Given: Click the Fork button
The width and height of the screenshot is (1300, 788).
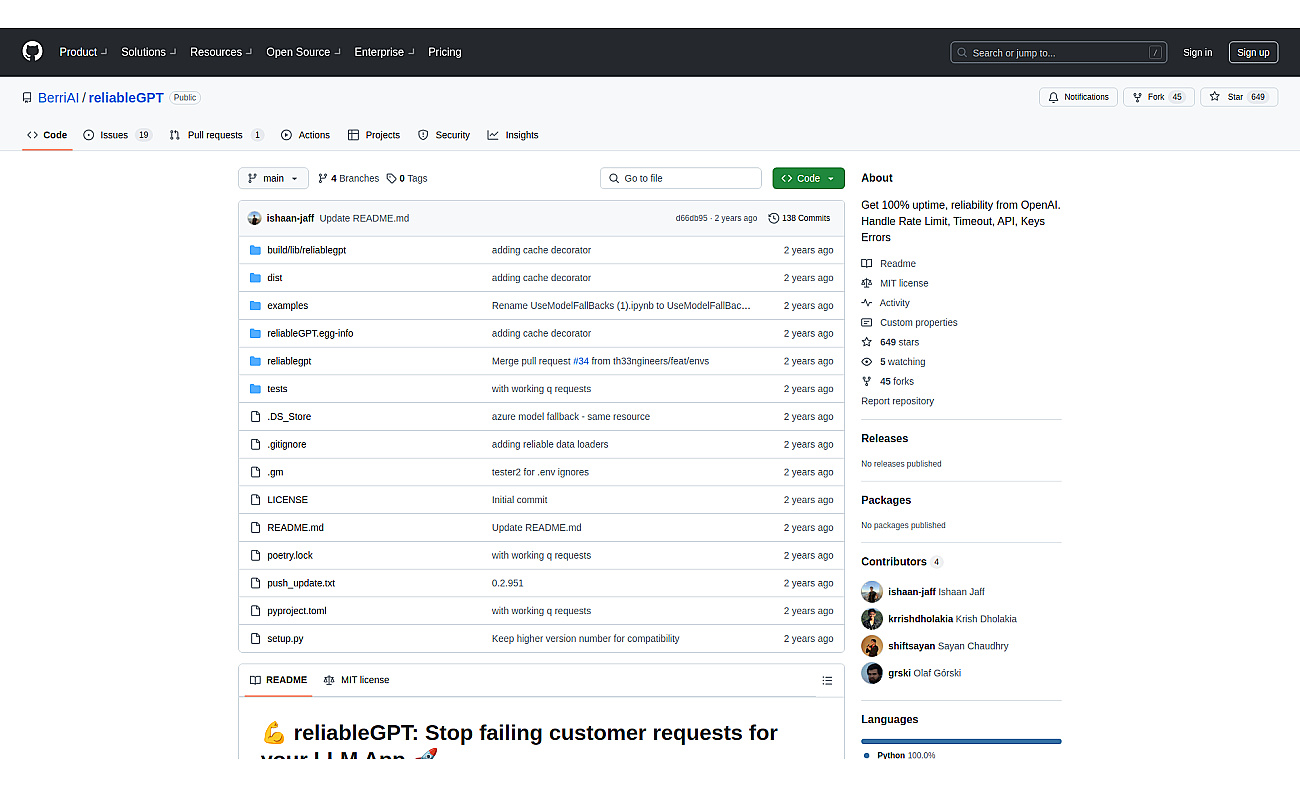Looking at the screenshot, I should click(1159, 97).
